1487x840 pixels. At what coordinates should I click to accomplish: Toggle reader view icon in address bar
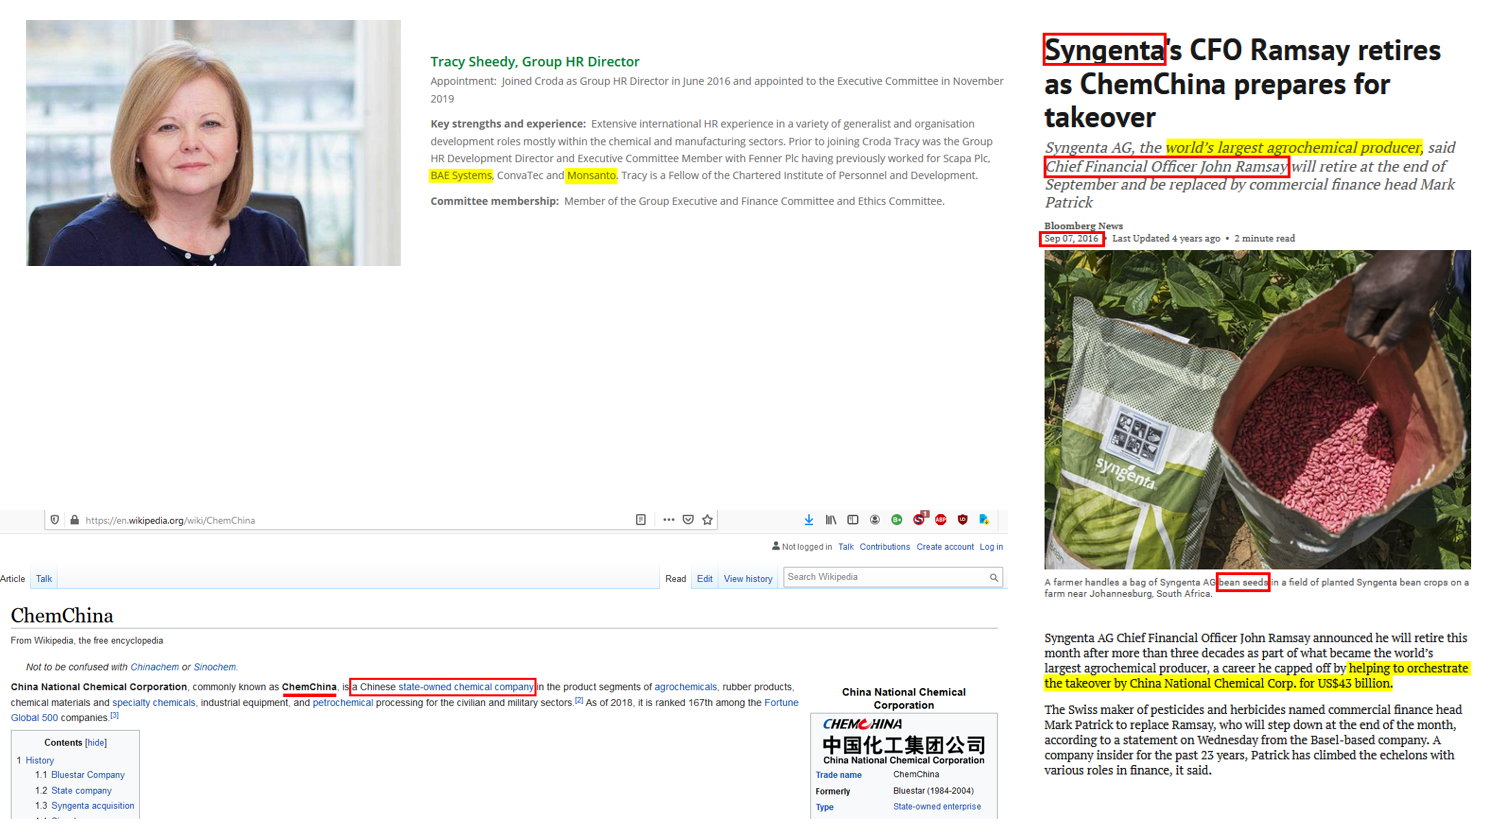click(x=641, y=520)
